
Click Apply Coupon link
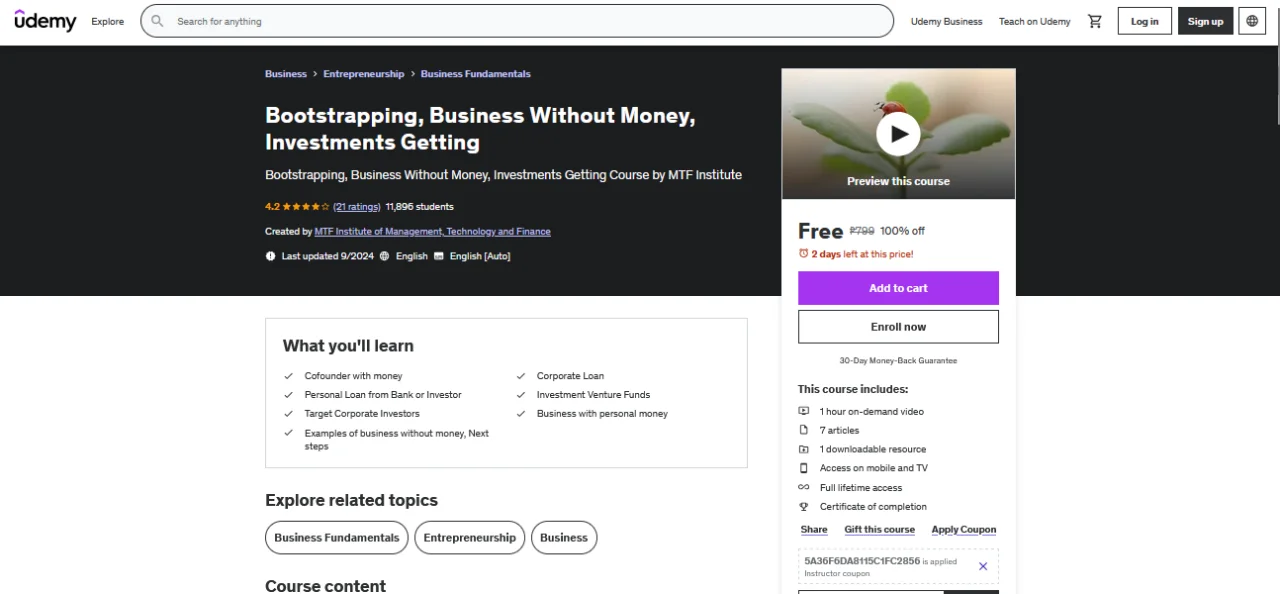pos(964,530)
